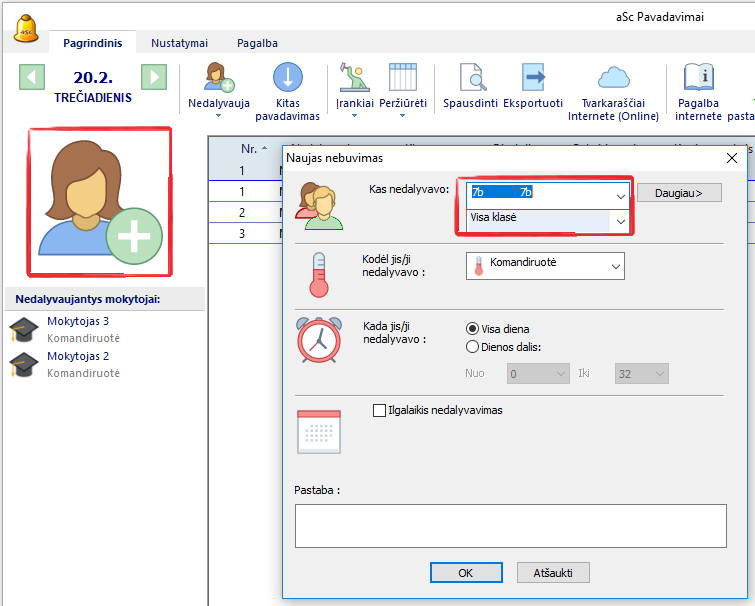The image size is (755, 606).
Task: Go to next day with right arrow
Action: tap(153, 77)
